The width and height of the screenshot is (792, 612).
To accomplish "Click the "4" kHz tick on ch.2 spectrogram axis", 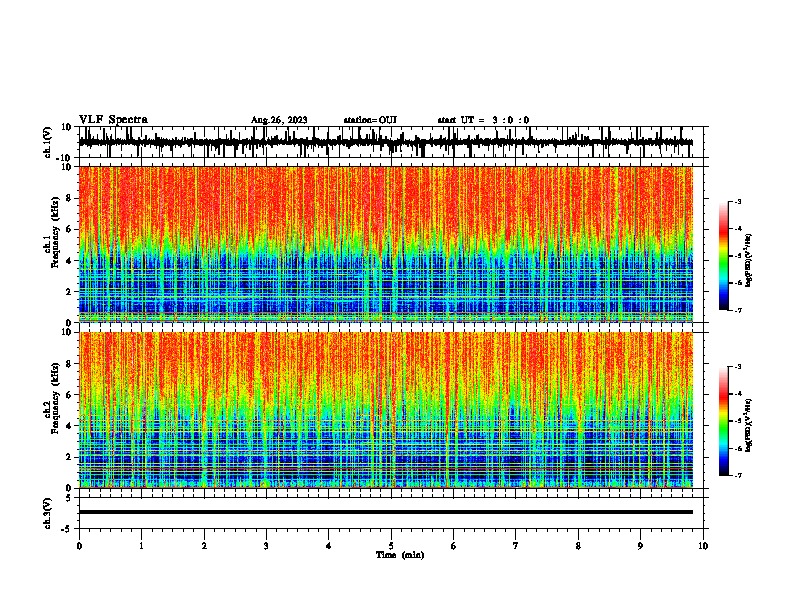I will pyautogui.click(x=70, y=426).
